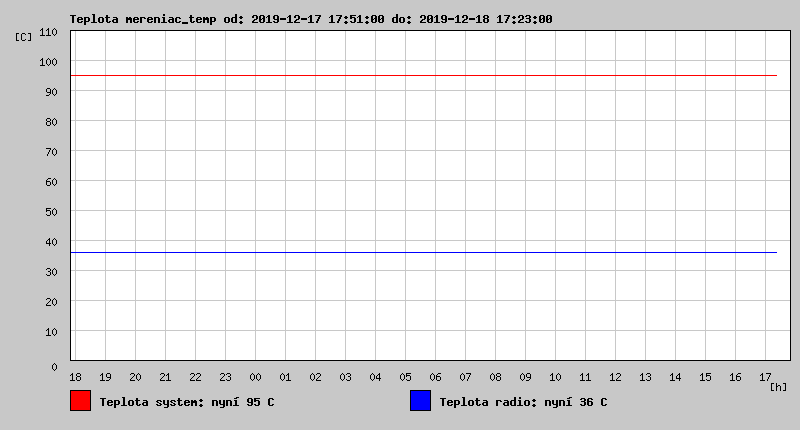Click the 100 y-axis value

(x=48, y=62)
